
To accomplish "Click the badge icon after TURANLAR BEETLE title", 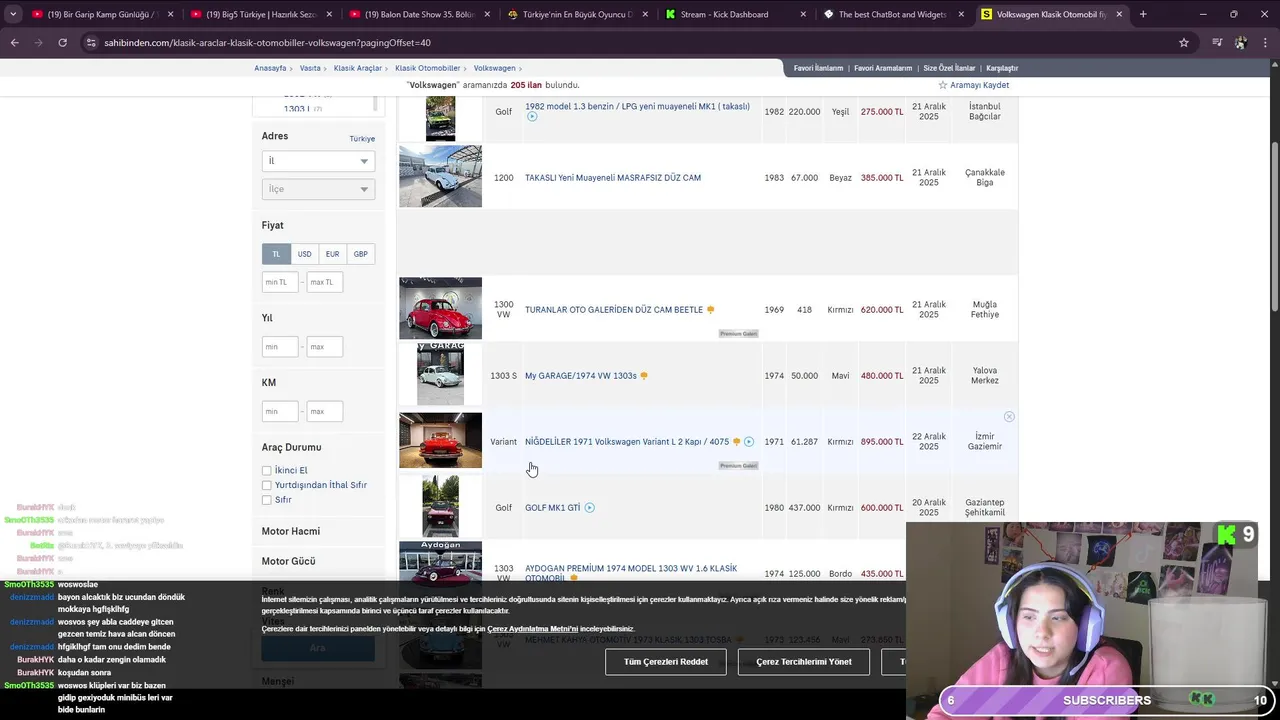I will 711,310.
